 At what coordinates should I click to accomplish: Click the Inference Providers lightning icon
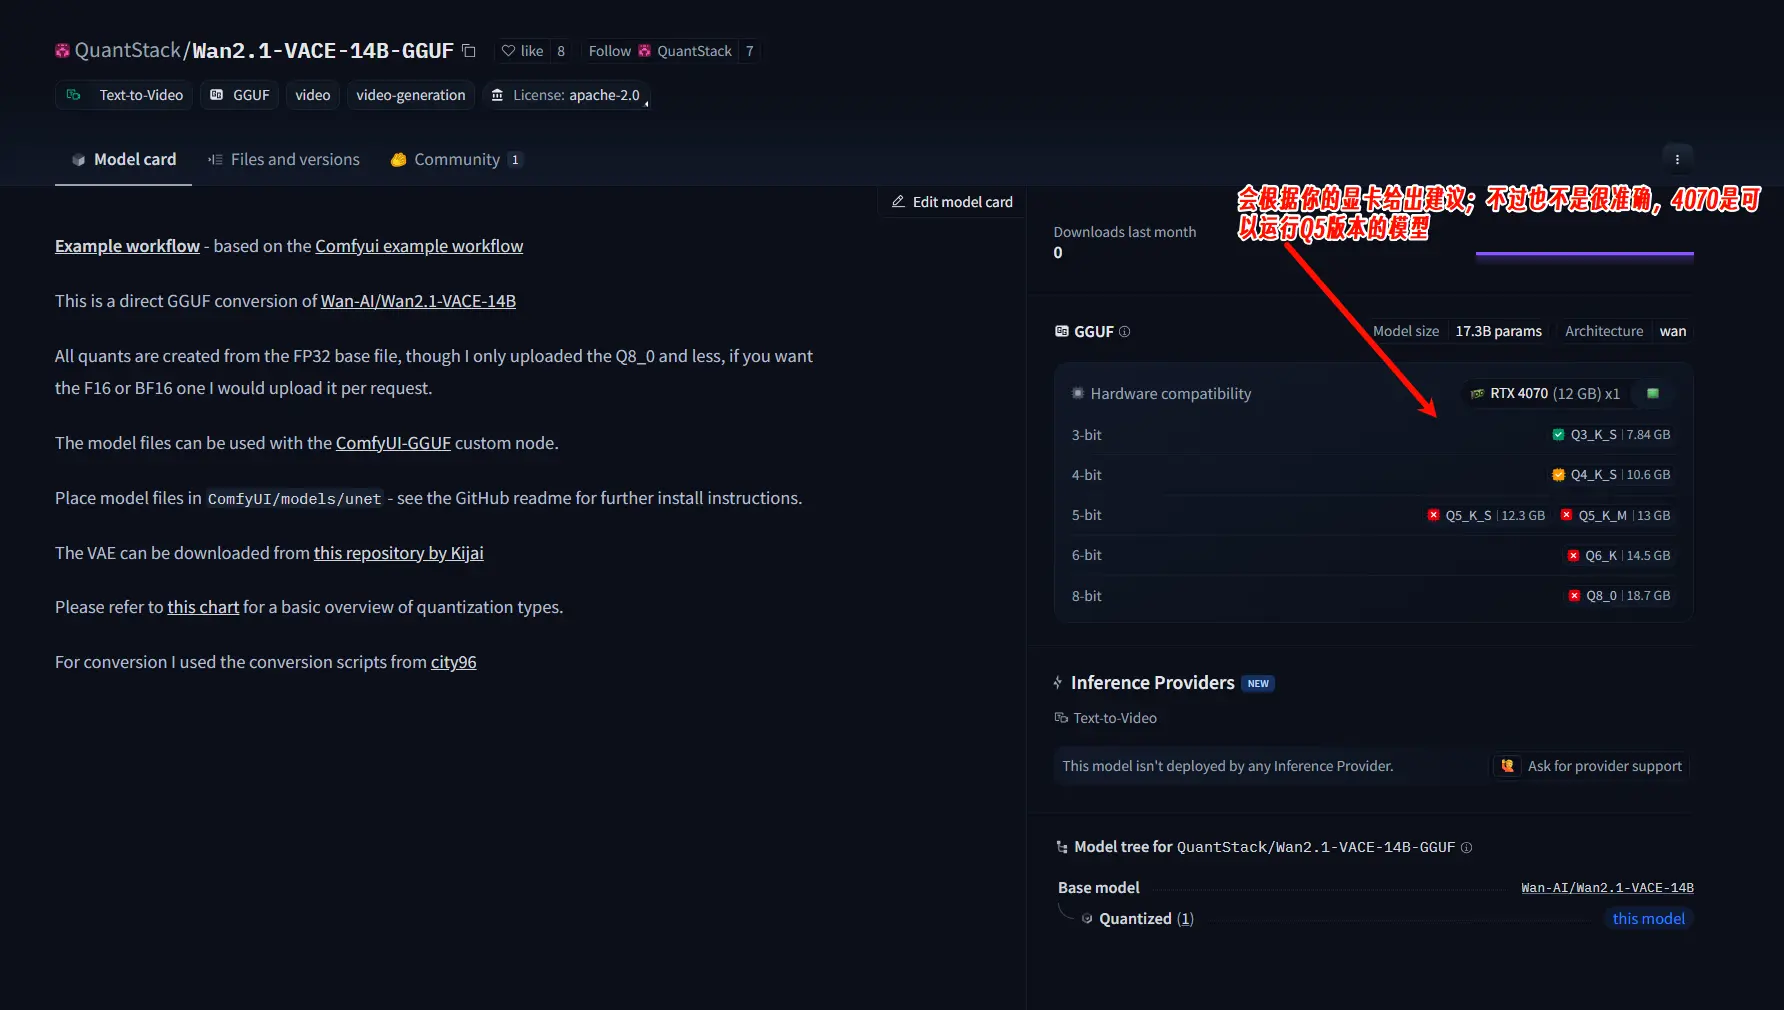[x=1058, y=682]
